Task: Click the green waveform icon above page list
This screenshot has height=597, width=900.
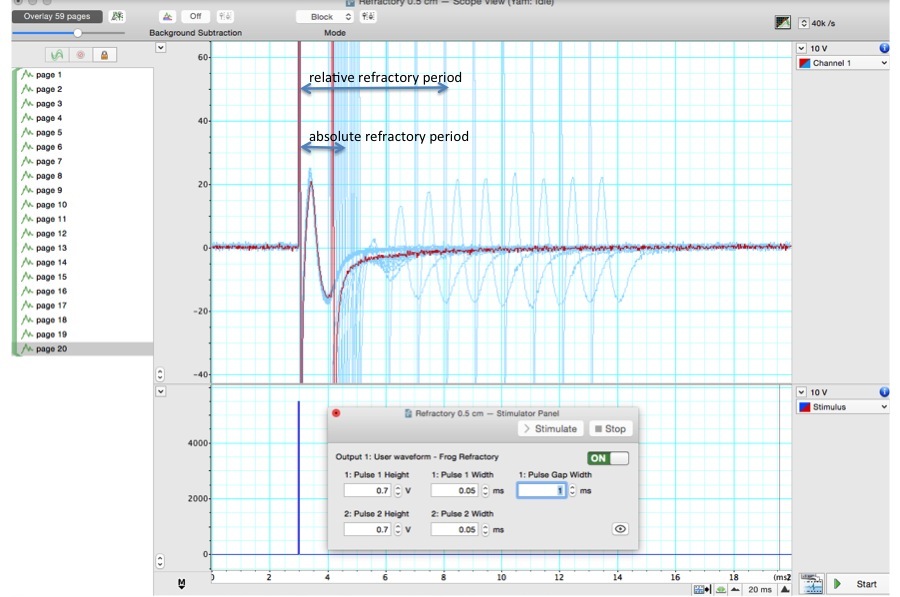Action: pyautogui.click(x=56, y=55)
